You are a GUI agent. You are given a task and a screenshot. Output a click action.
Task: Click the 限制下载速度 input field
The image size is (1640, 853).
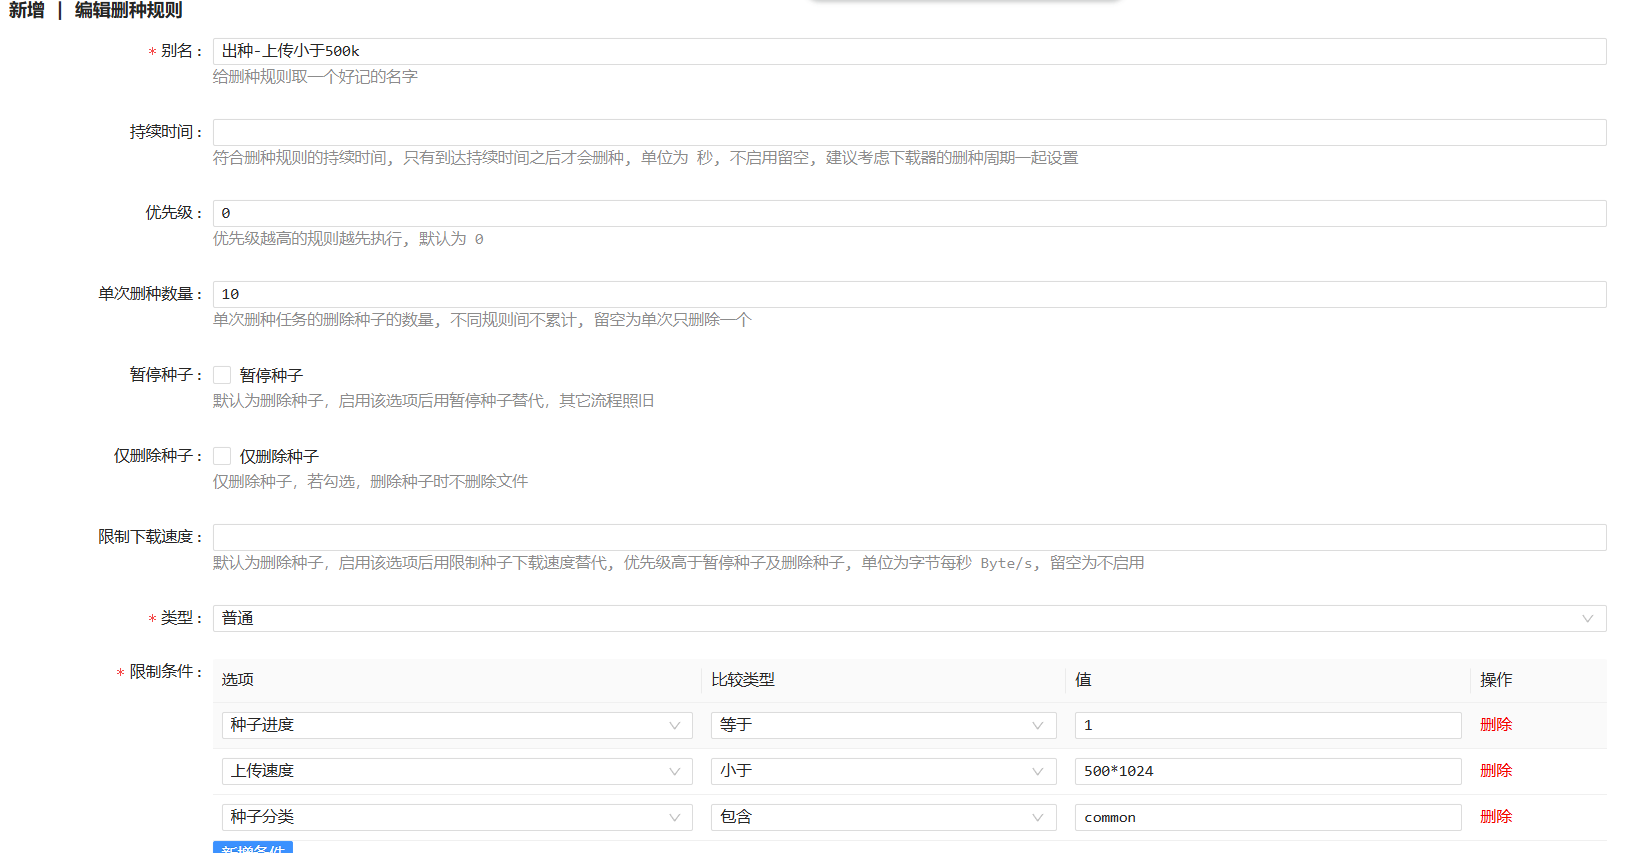point(908,537)
